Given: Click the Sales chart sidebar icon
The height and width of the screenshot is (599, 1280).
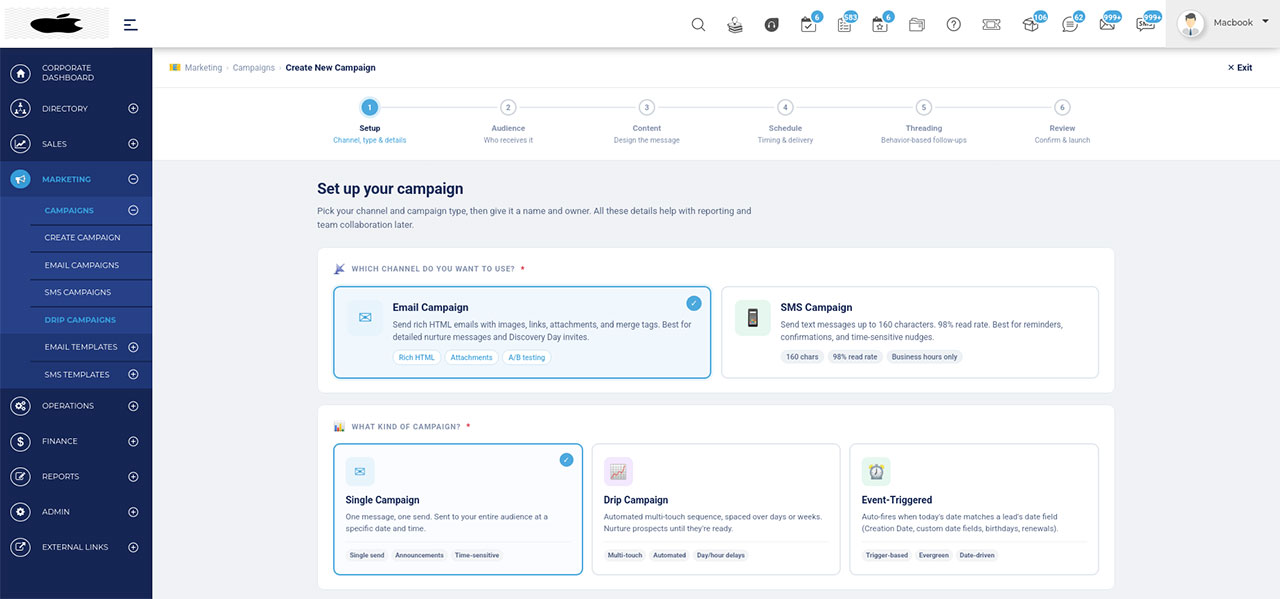Looking at the screenshot, I should click(21, 144).
